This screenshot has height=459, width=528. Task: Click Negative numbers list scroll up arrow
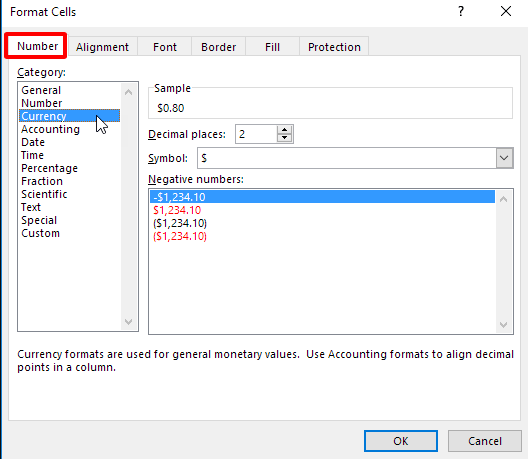[503, 199]
